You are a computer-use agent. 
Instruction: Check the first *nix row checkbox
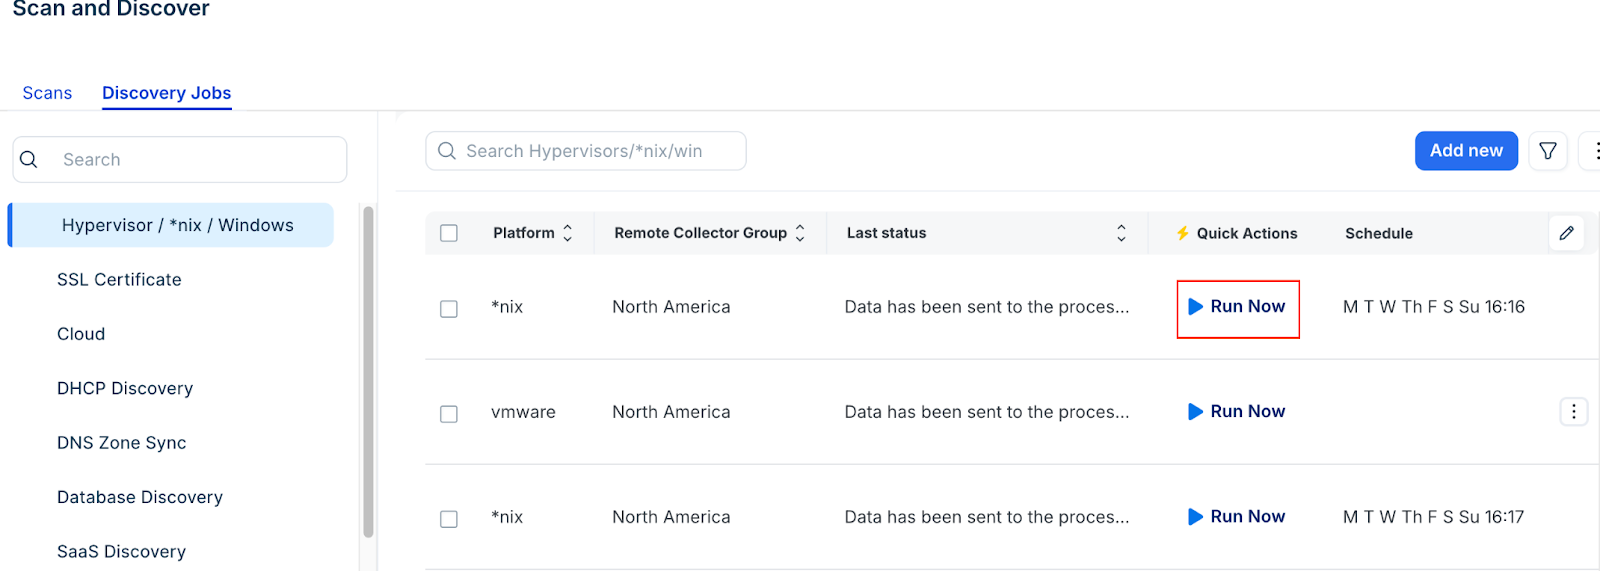click(449, 309)
